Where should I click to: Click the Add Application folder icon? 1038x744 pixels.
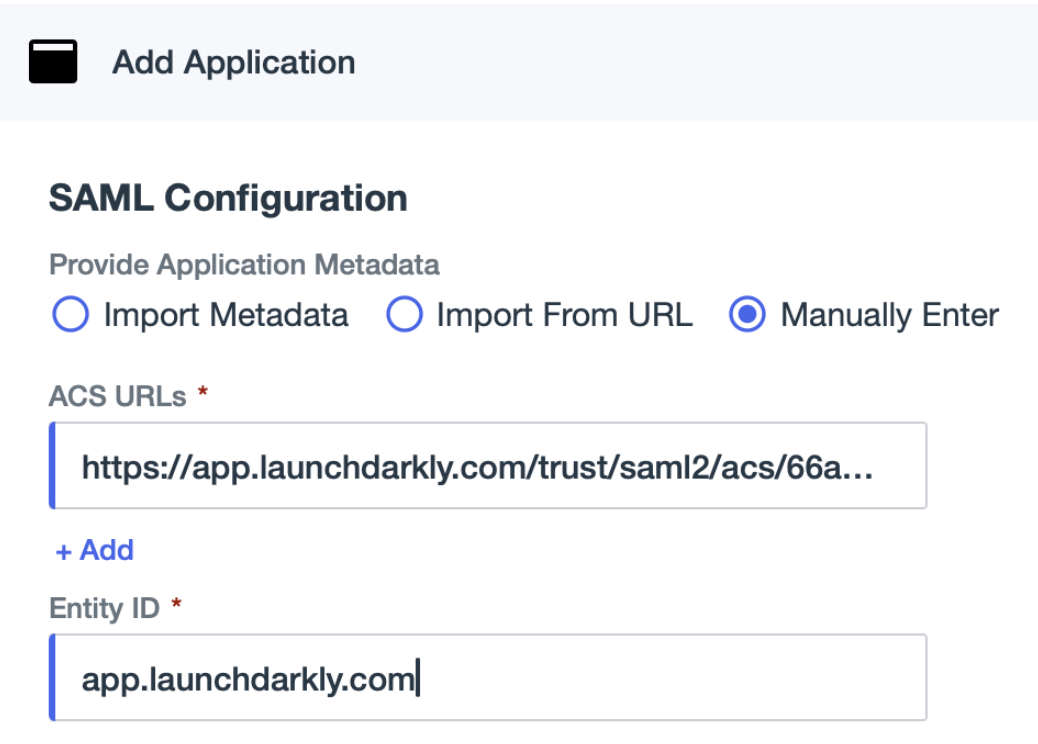[55, 62]
